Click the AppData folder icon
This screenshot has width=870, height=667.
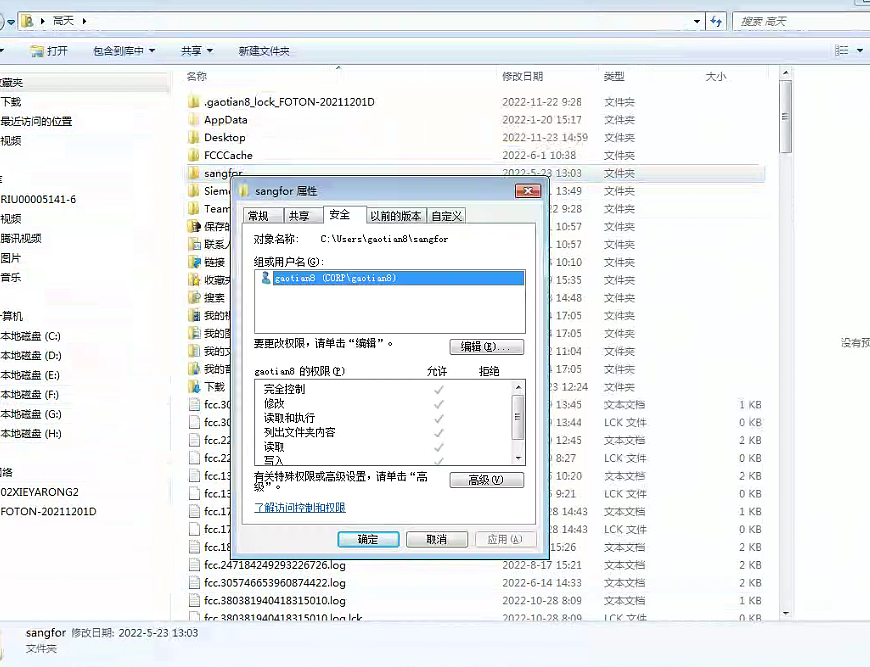(195, 120)
